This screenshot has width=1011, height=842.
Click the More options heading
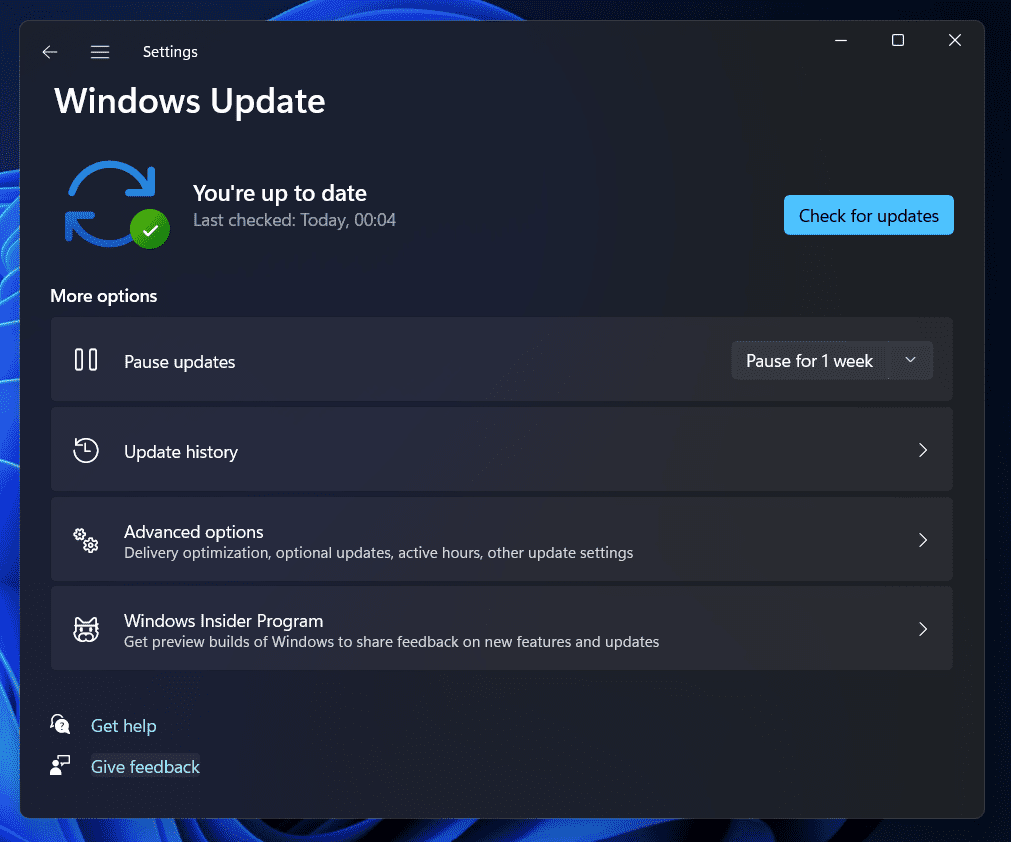point(104,296)
